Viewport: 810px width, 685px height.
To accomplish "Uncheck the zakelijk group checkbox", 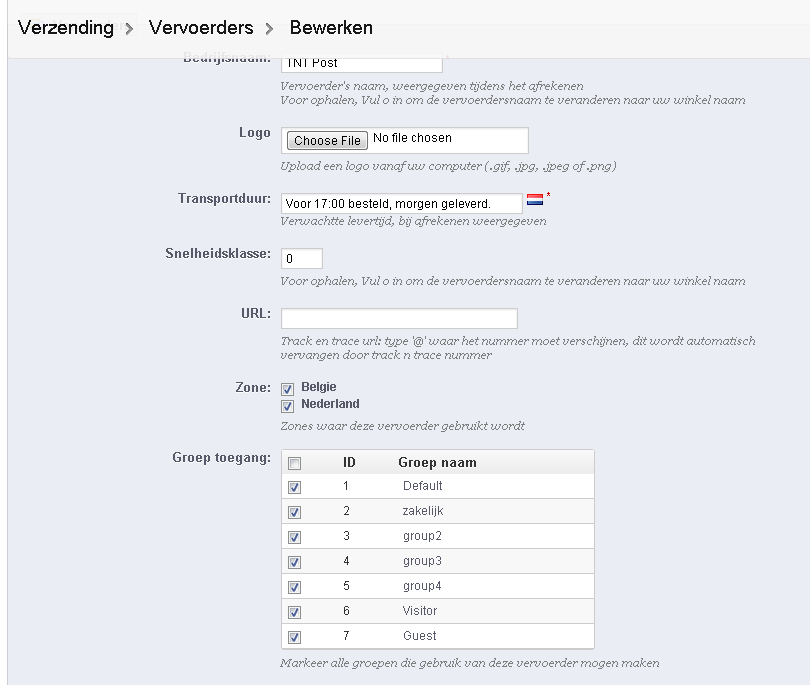I will 294,512.
